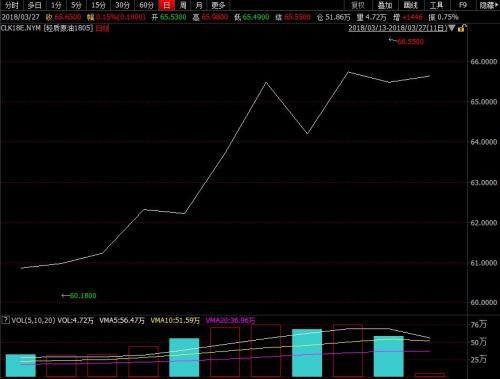Toggle the padlock date range lock
Image resolution: width=500 pixels, height=379 pixels.
tap(462, 28)
